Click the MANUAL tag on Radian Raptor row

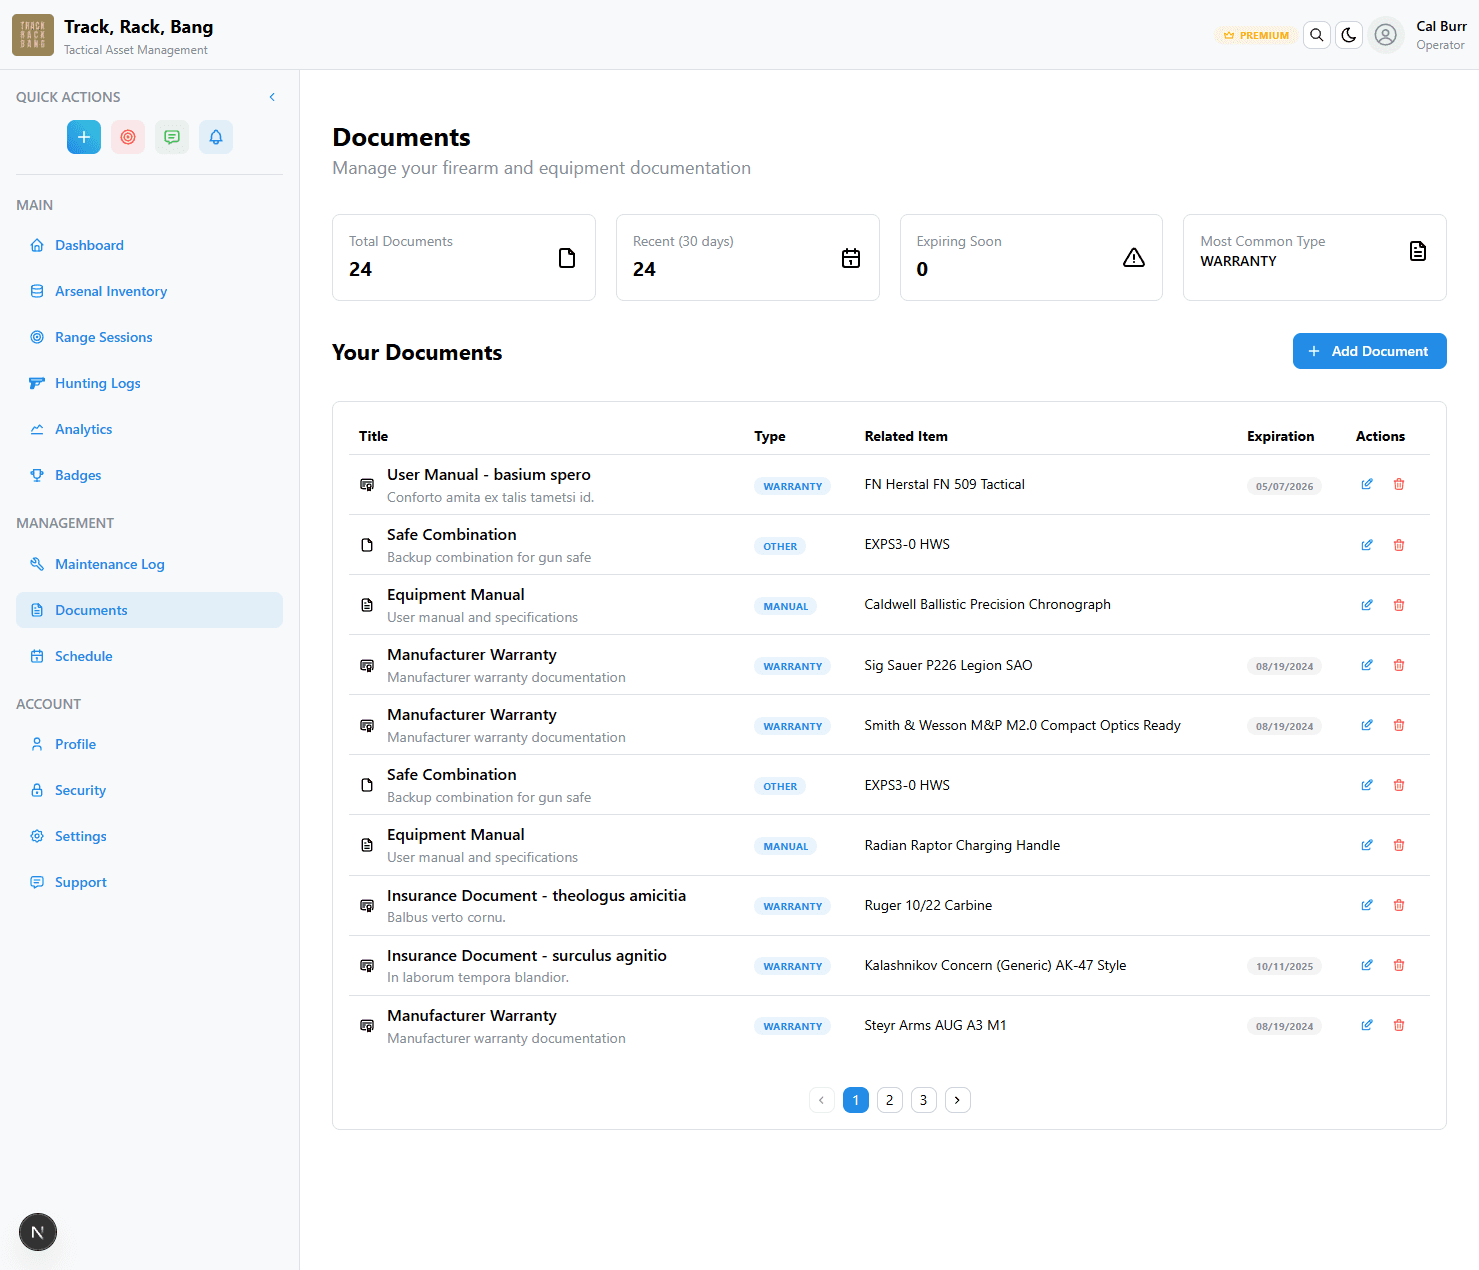click(x=786, y=846)
